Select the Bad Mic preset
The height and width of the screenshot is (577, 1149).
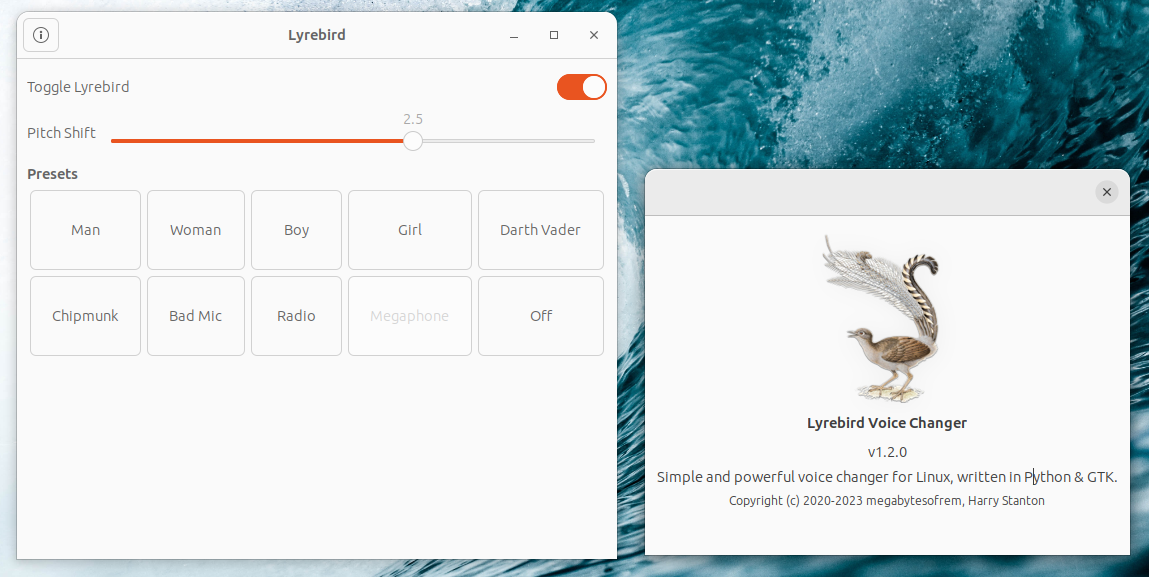[x=196, y=316]
